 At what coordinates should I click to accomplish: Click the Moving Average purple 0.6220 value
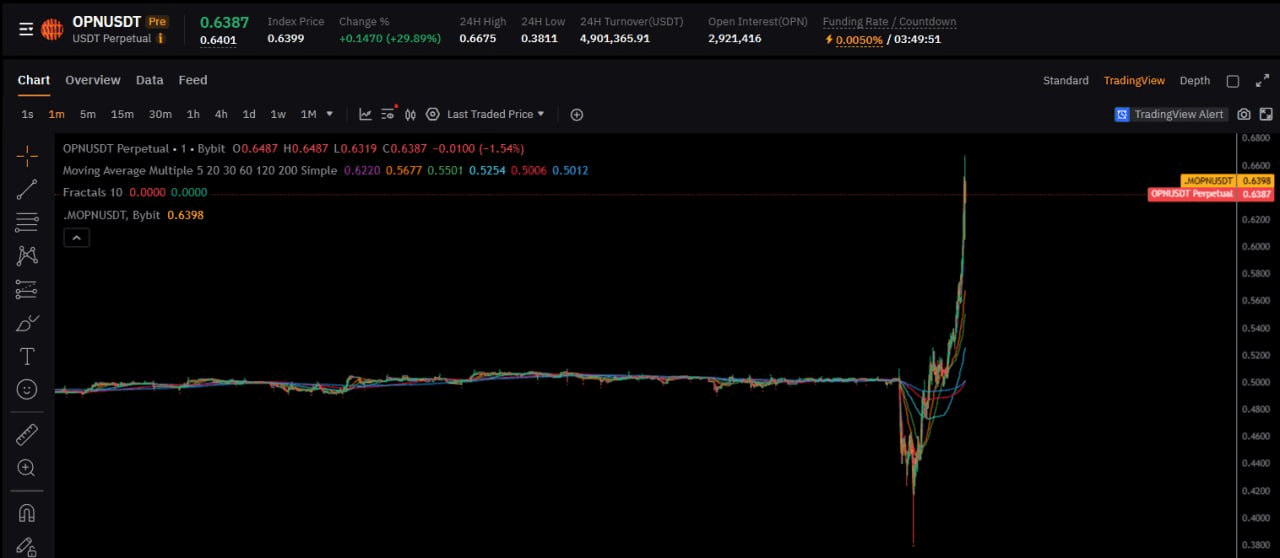360,170
